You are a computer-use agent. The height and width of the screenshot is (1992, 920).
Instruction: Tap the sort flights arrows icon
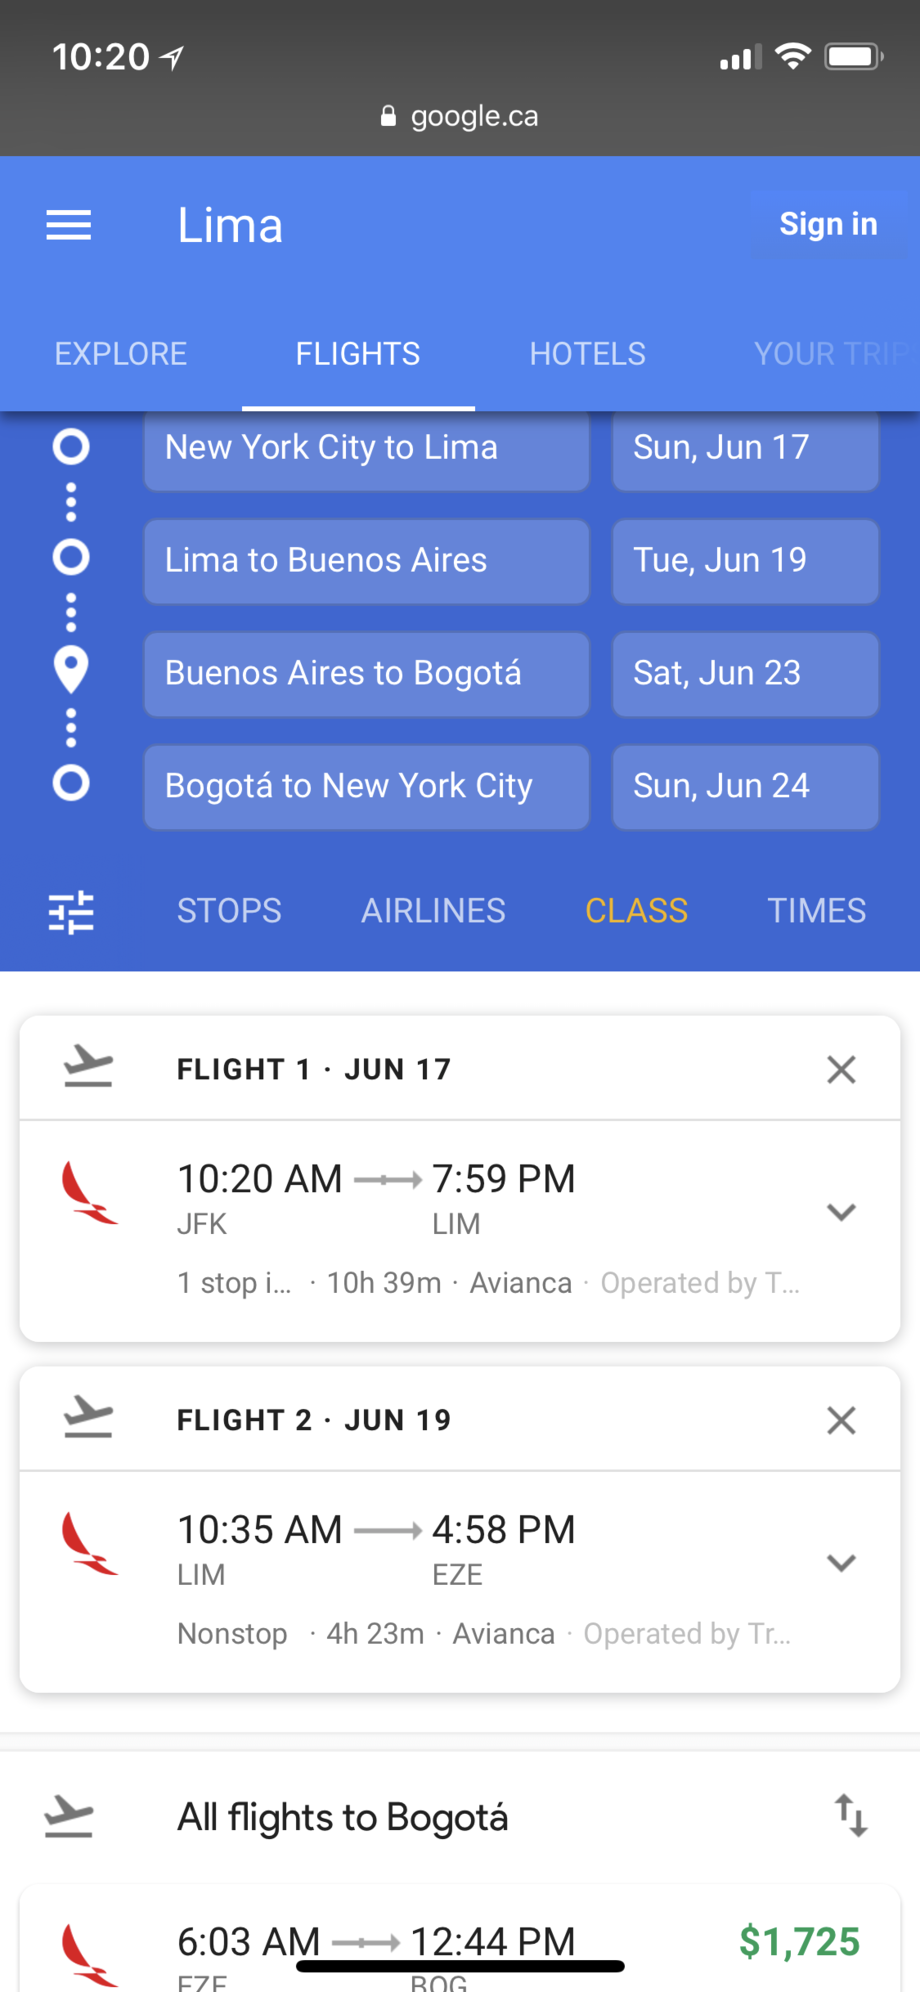(850, 1815)
